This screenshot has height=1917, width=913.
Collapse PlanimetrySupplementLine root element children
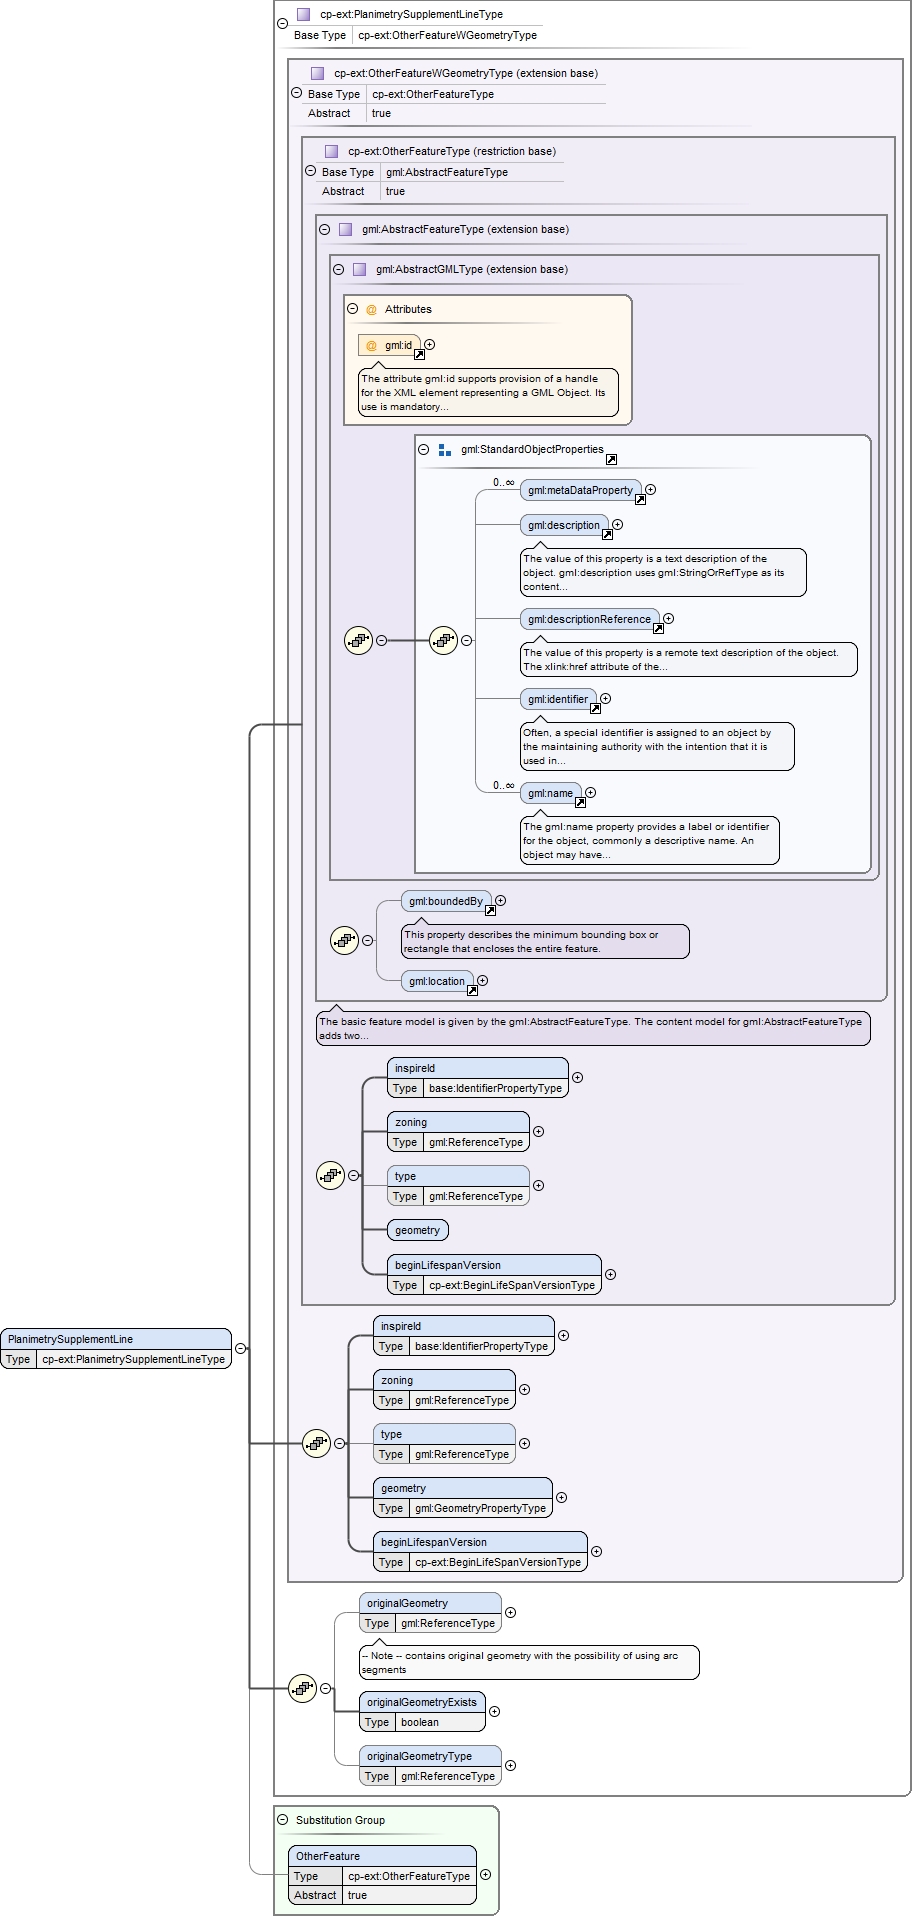[241, 1348]
